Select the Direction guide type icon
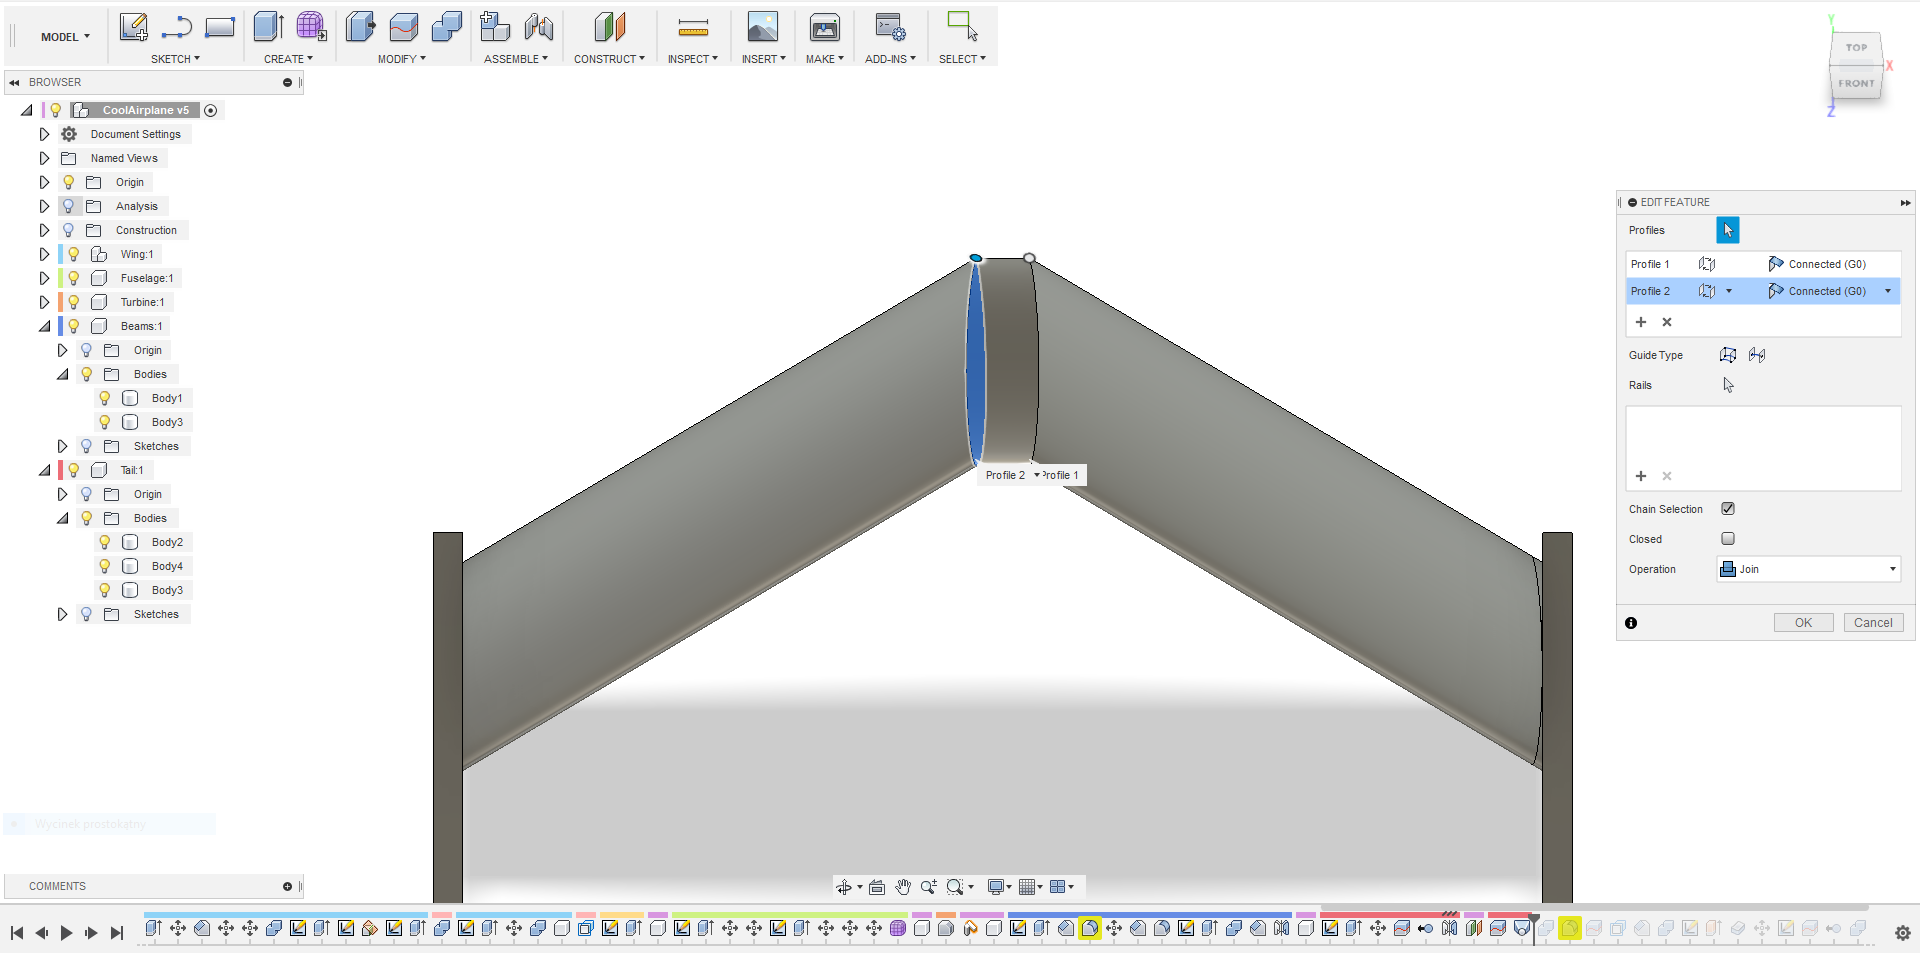Image resolution: width=1920 pixels, height=953 pixels. [1728, 355]
